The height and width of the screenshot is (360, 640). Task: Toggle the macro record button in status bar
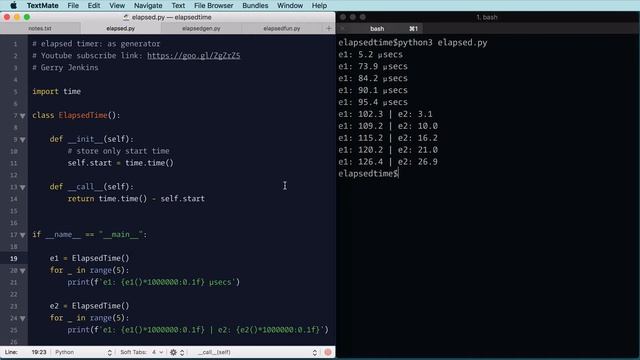pyautogui.click(x=328, y=352)
